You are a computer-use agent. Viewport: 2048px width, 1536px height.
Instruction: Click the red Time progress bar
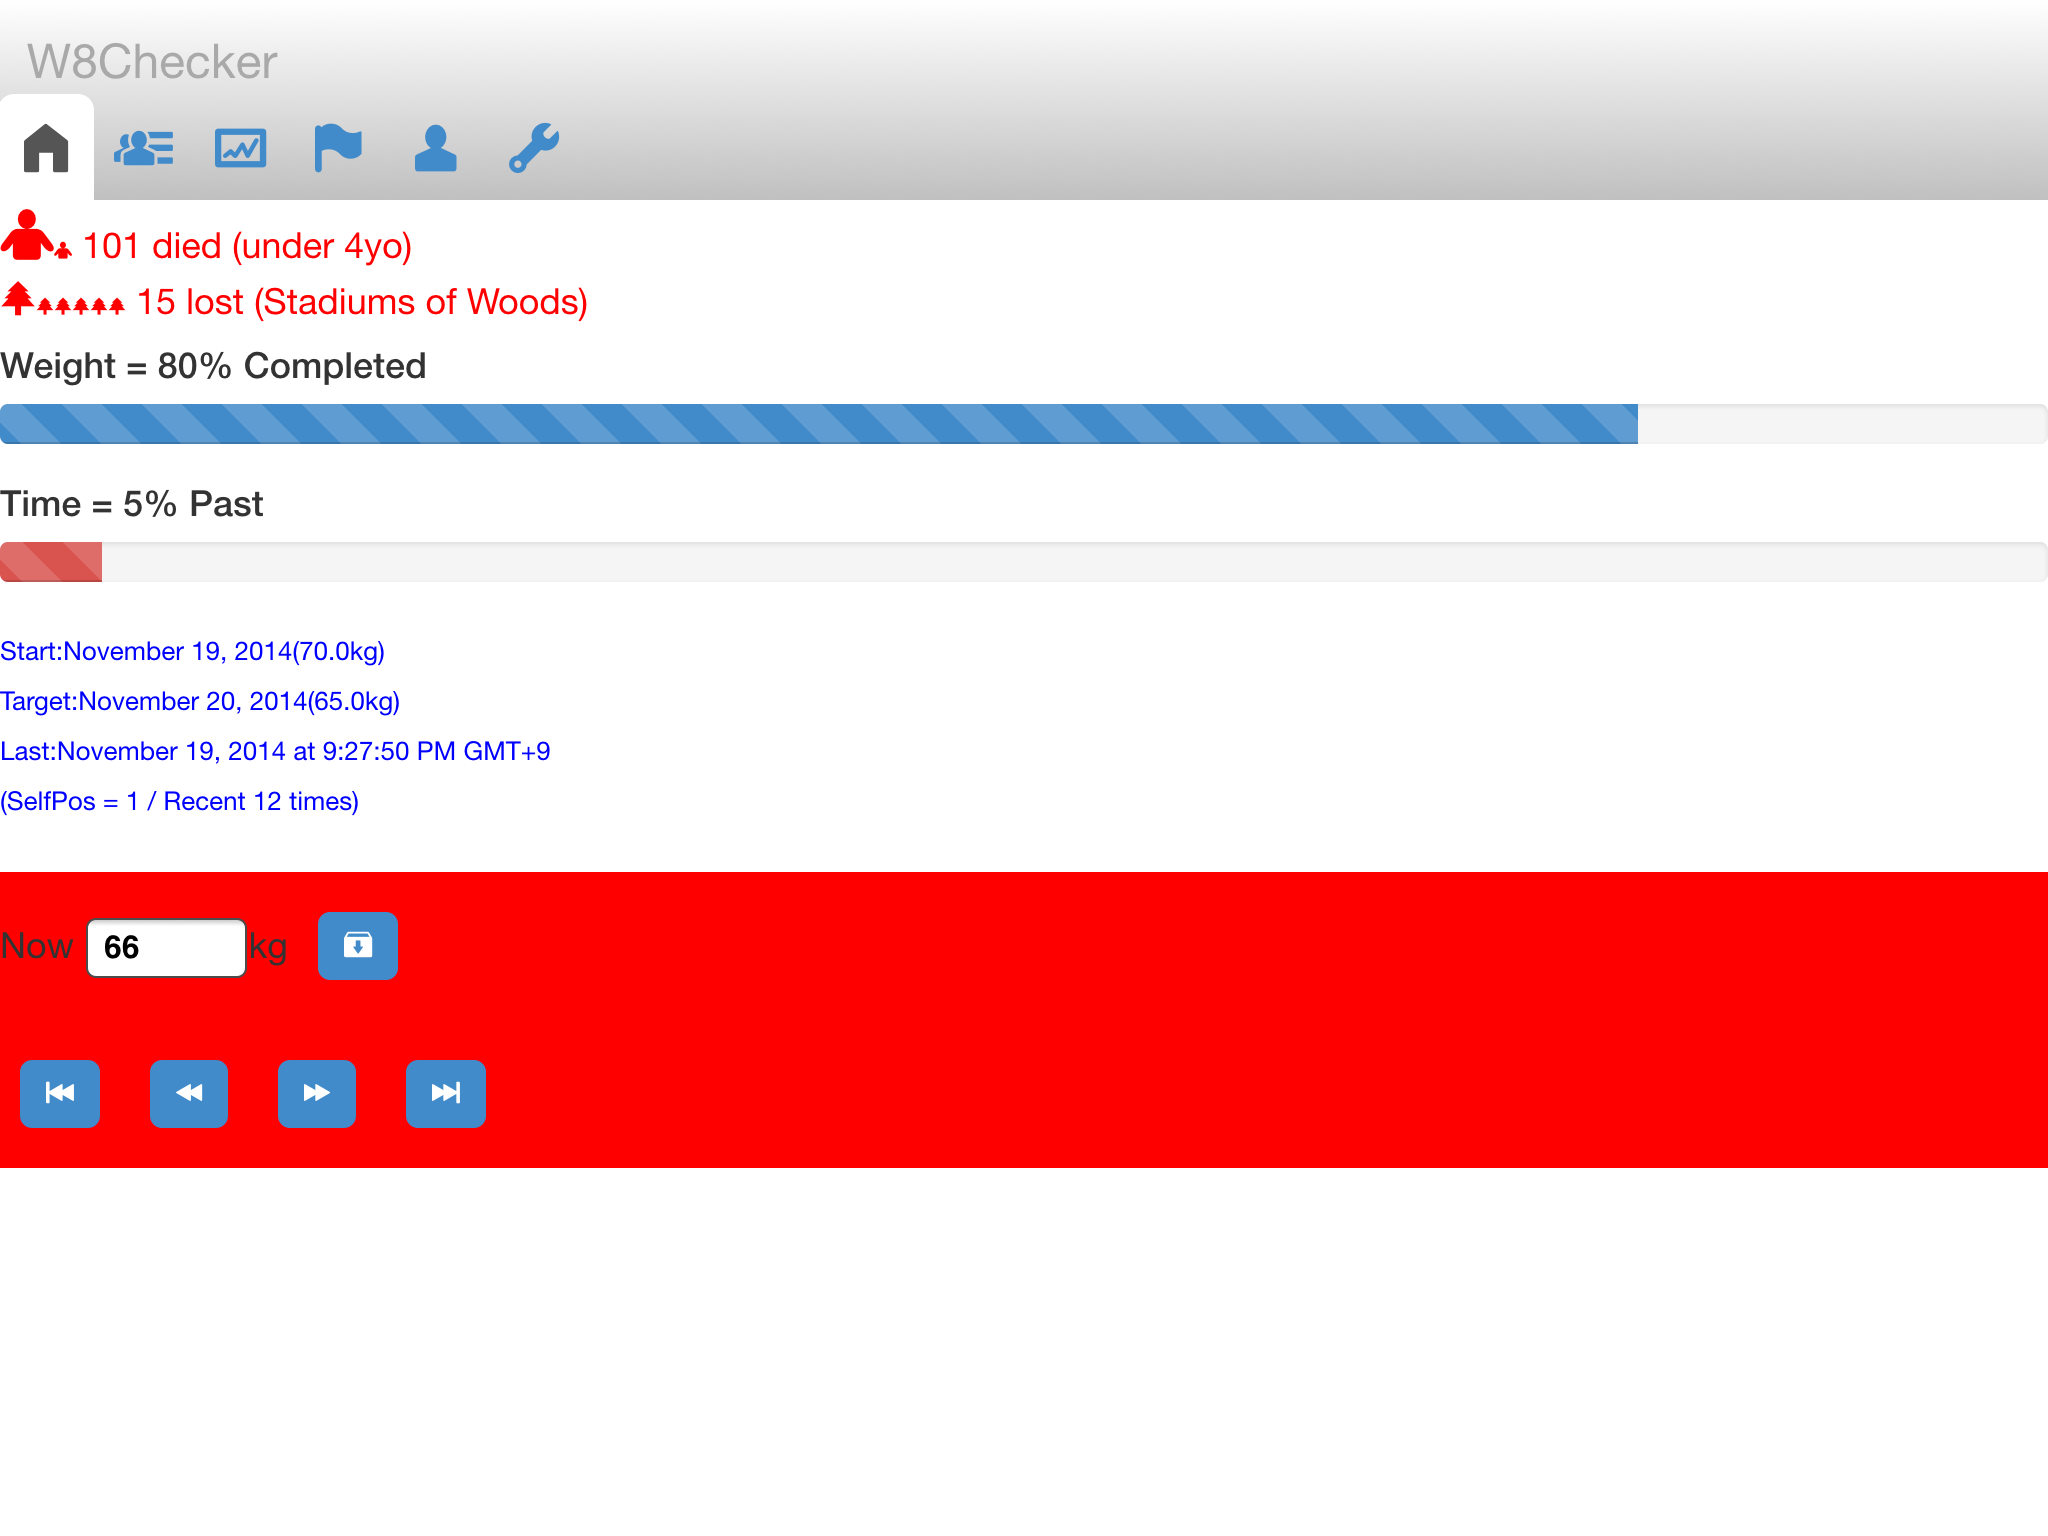click(51, 562)
